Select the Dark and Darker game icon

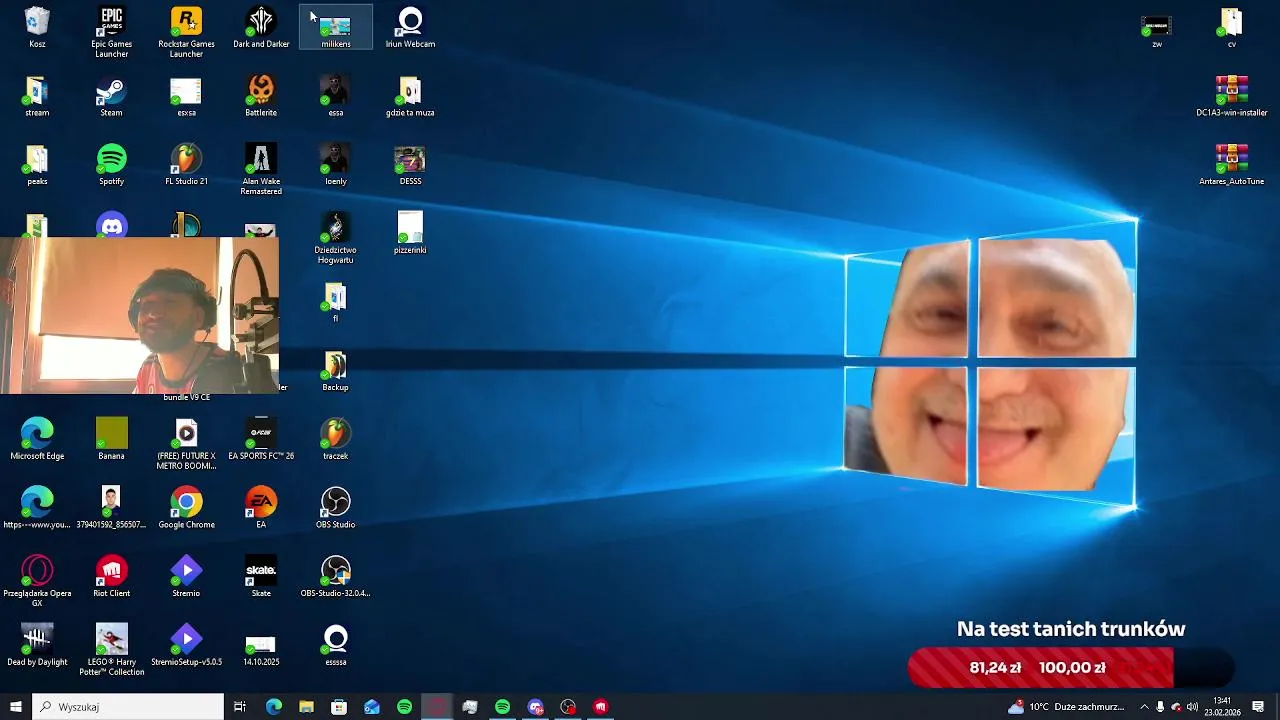pyautogui.click(x=261, y=28)
